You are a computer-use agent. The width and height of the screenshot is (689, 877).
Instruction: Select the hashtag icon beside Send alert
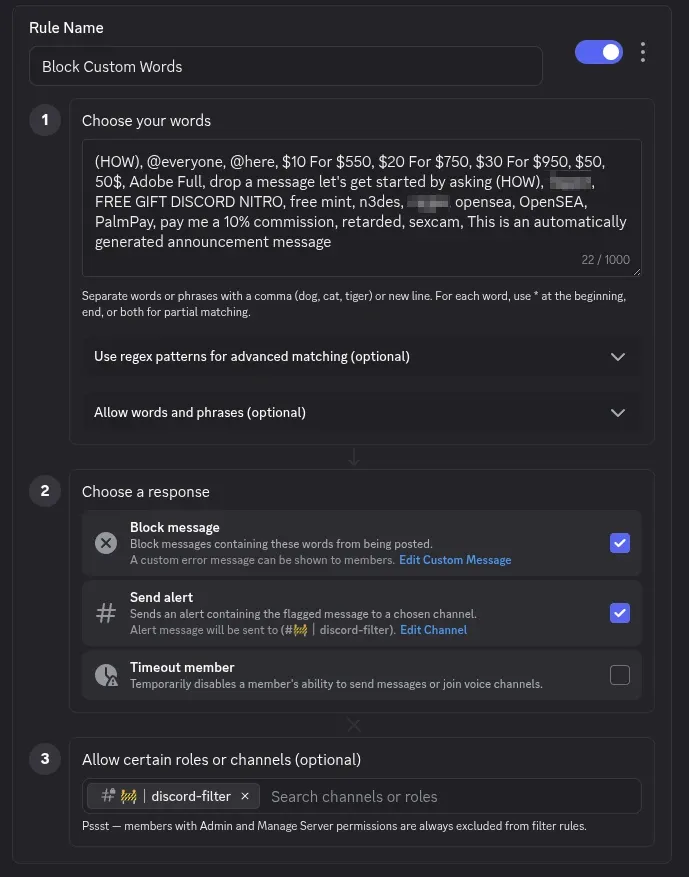point(106,613)
